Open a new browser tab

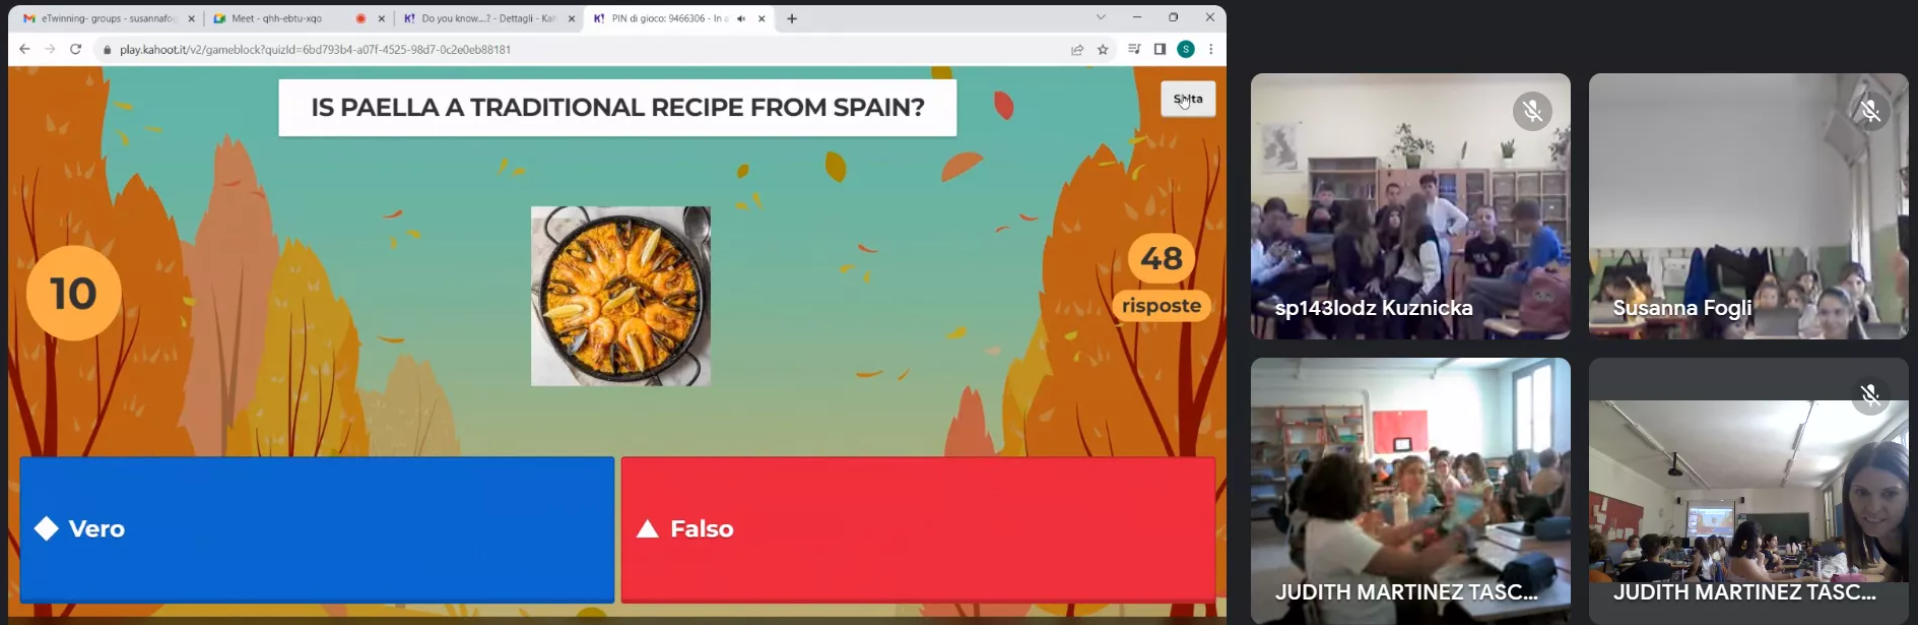pyautogui.click(x=792, y=18)
